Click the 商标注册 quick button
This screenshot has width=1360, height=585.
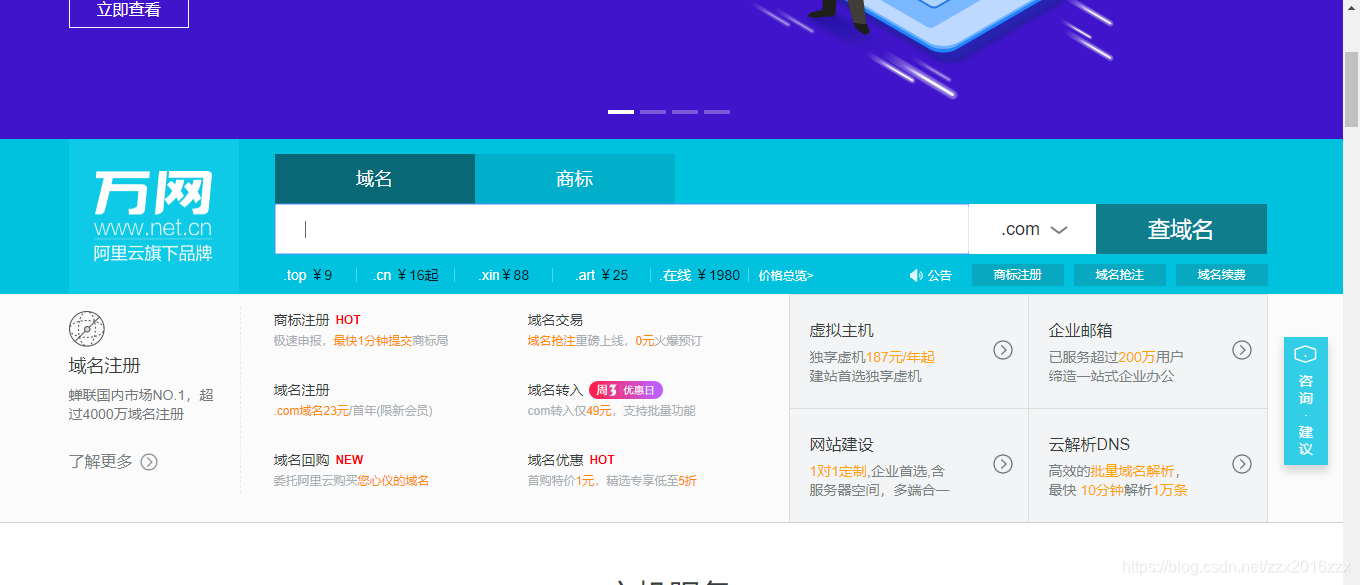click(x=1018, y=275)
